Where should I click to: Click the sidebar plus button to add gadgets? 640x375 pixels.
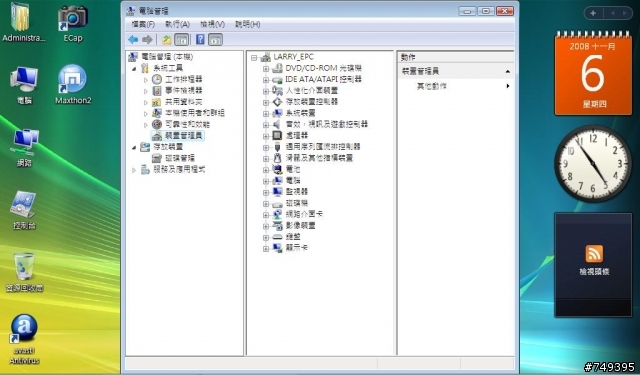coord(593,13)
